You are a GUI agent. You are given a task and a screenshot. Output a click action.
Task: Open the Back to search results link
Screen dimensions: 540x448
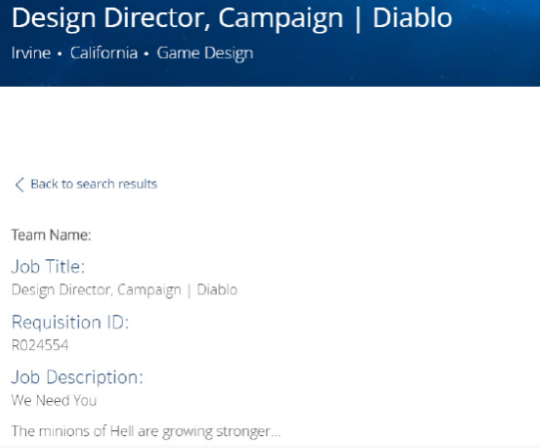(94, 184)
